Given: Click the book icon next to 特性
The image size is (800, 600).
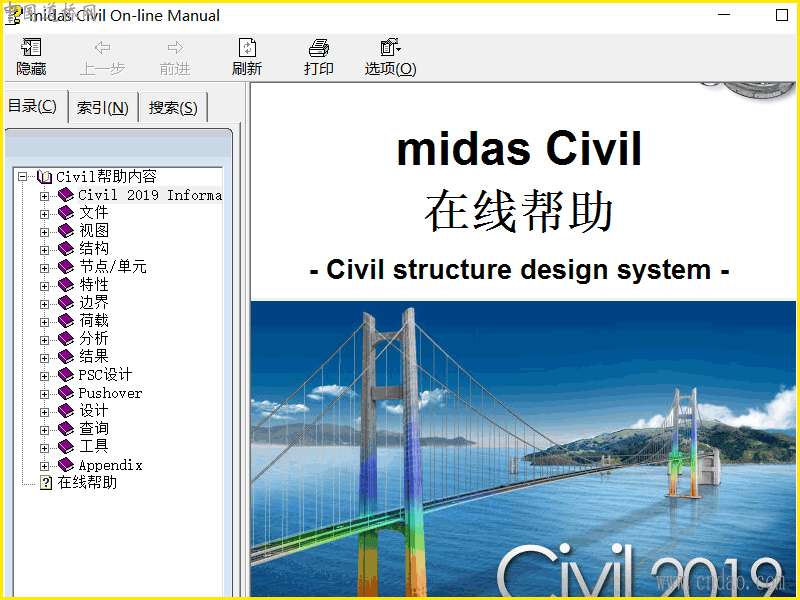Looking at the screenshot, I should click(x=66, y=285).
